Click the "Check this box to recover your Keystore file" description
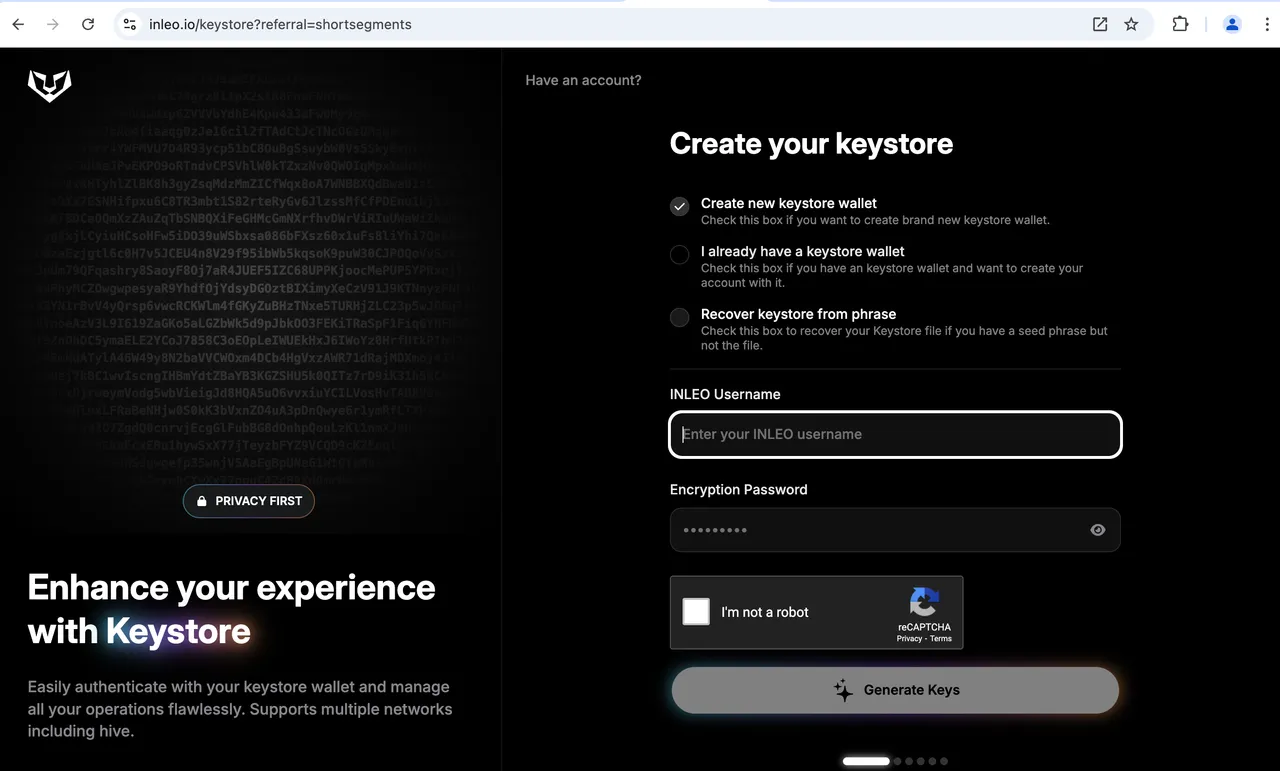The height and width of the screenshot is (771, 1280). [904, 338]
